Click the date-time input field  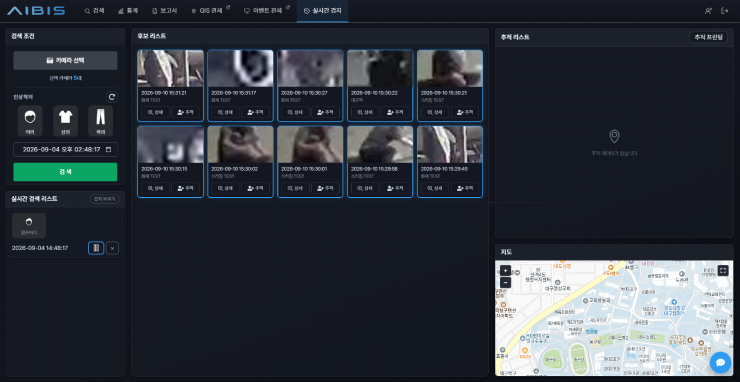coord(65,149)
